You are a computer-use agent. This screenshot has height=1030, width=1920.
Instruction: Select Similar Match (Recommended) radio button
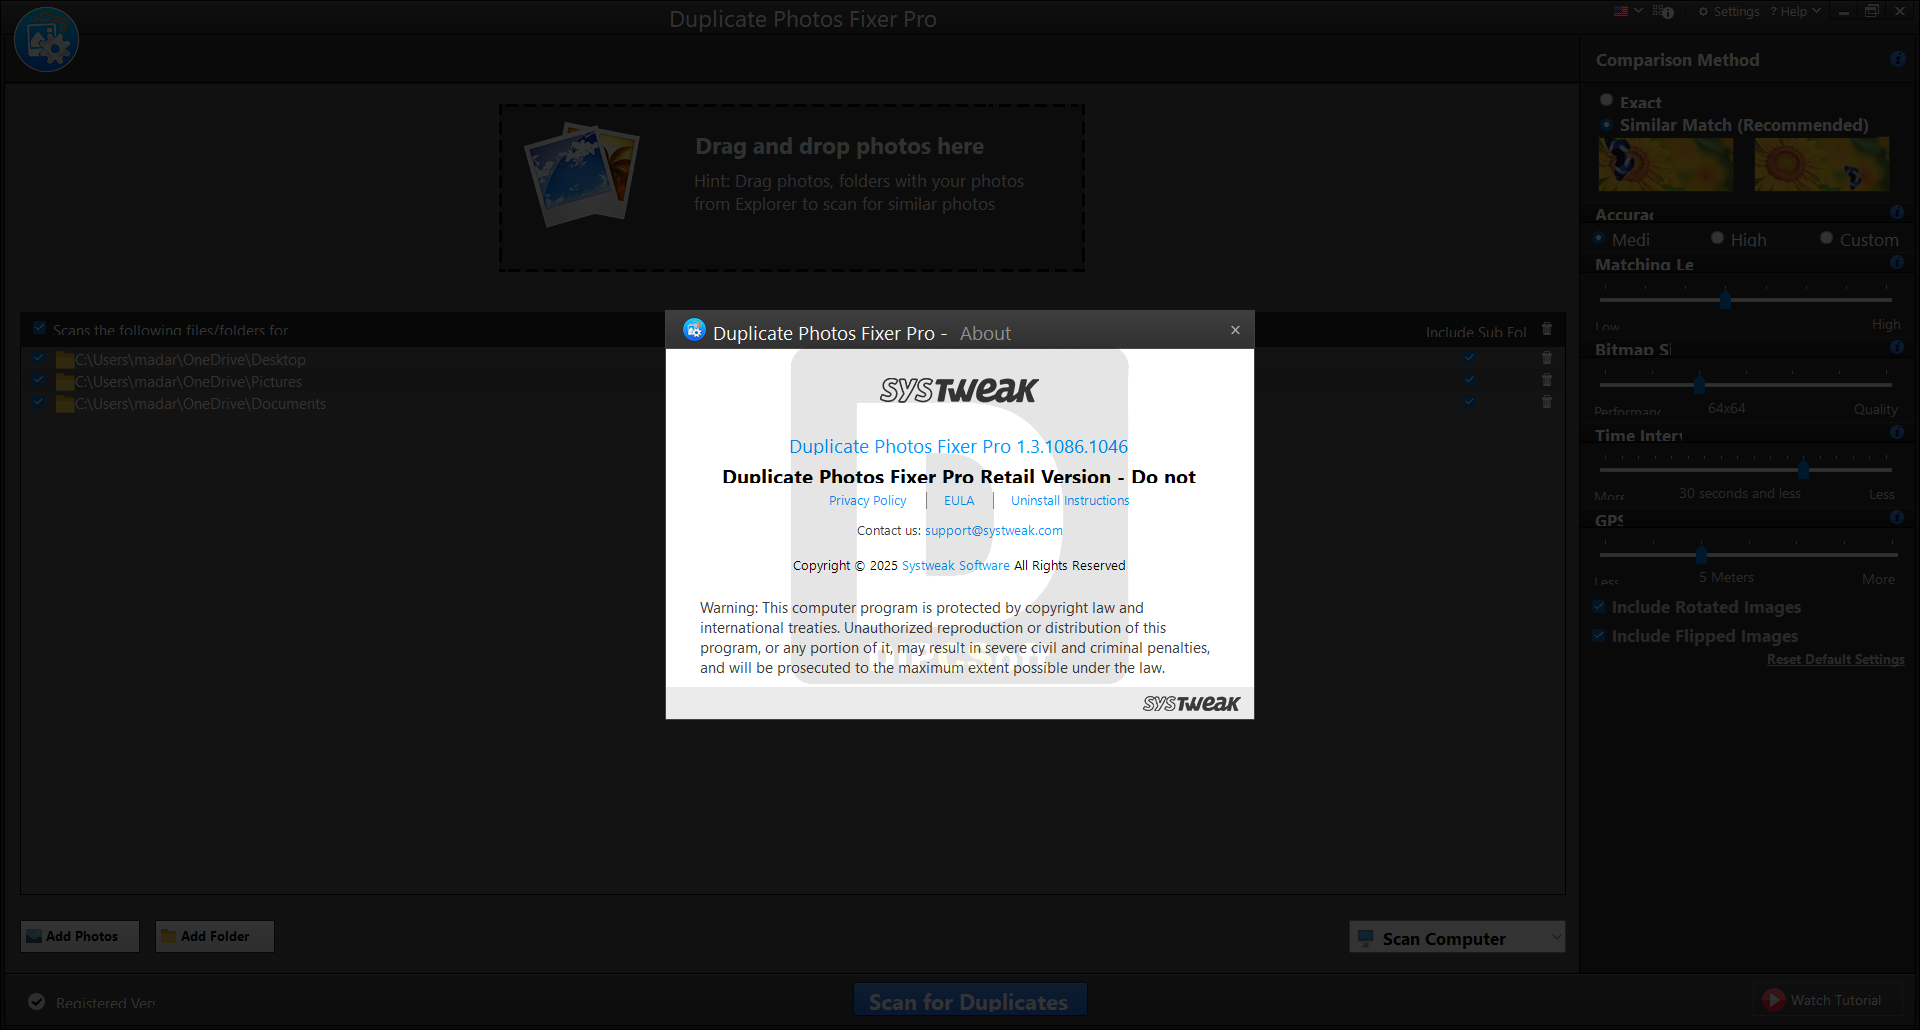1606,125
